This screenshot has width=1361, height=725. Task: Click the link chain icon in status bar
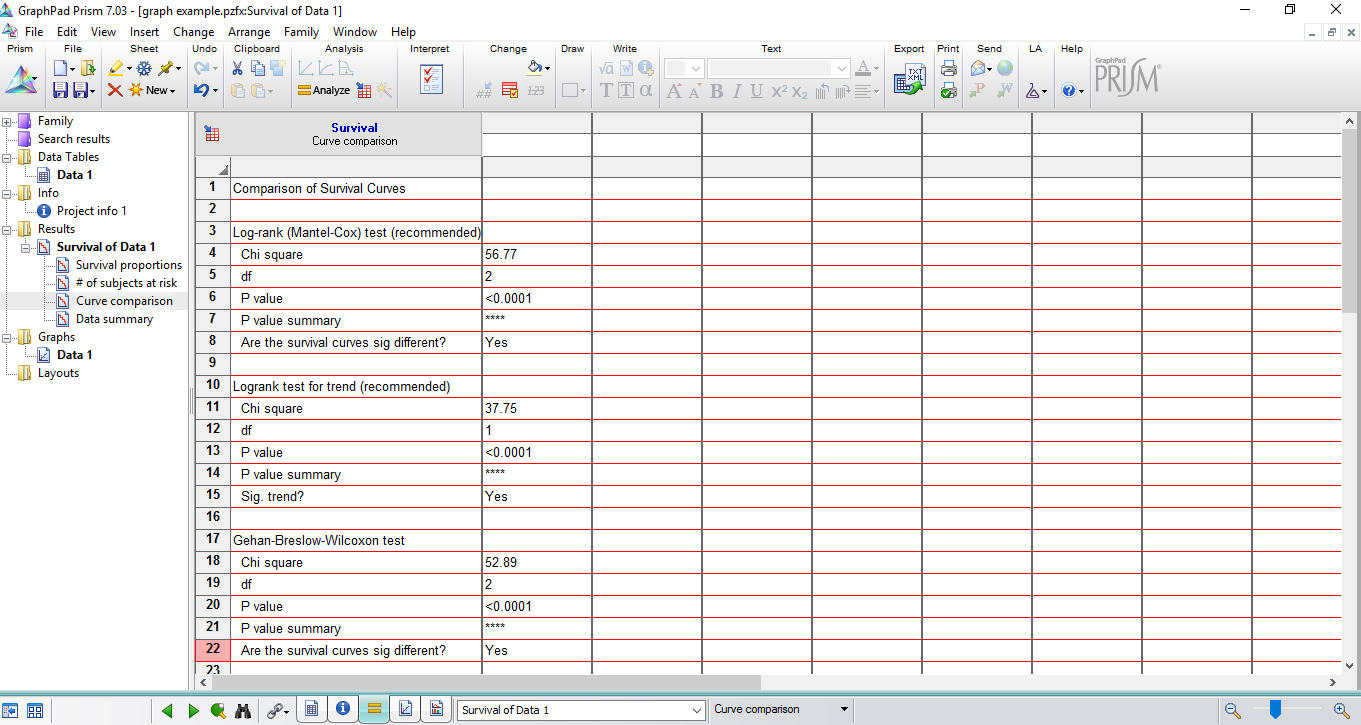click(275, 710)
